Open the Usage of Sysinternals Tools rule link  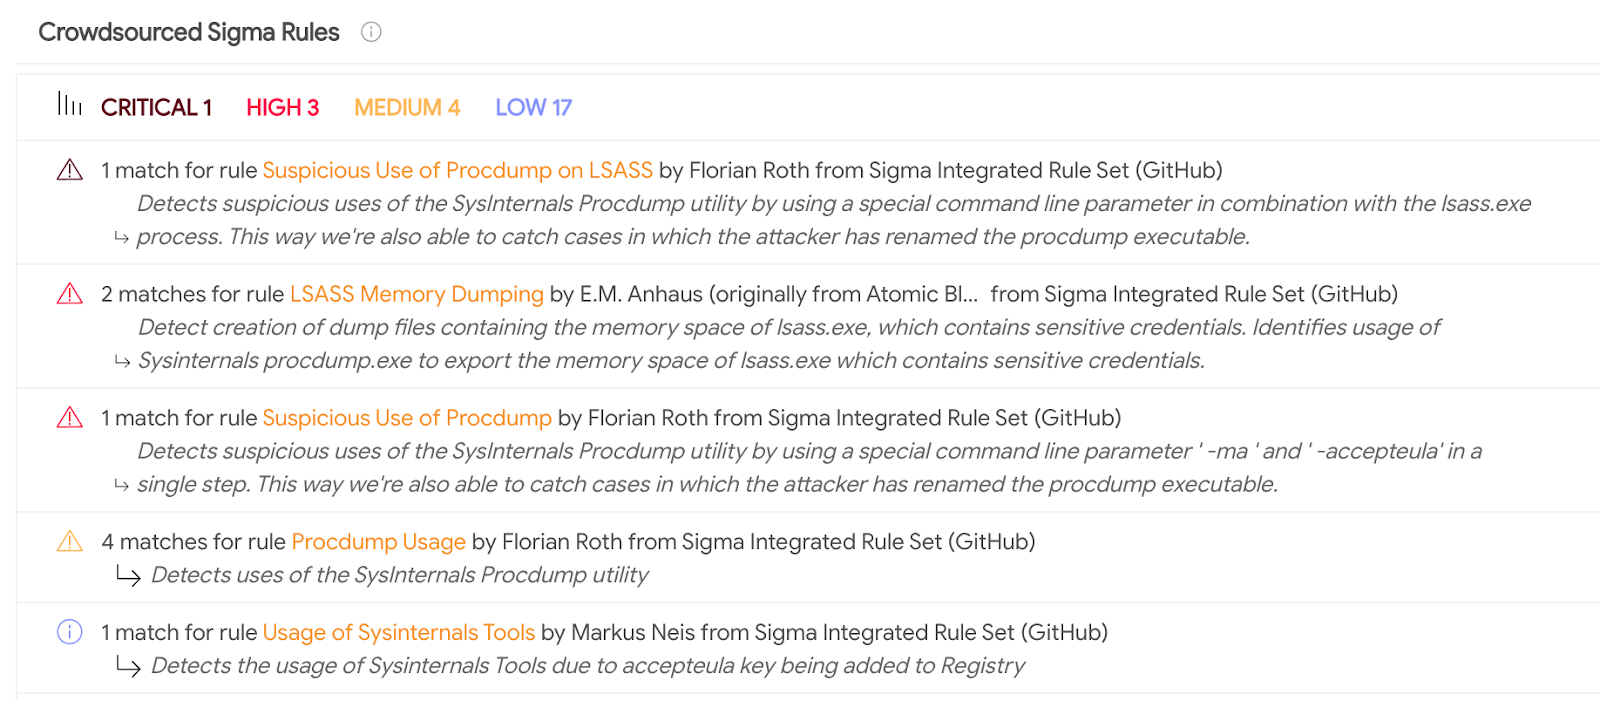point(399,632)
